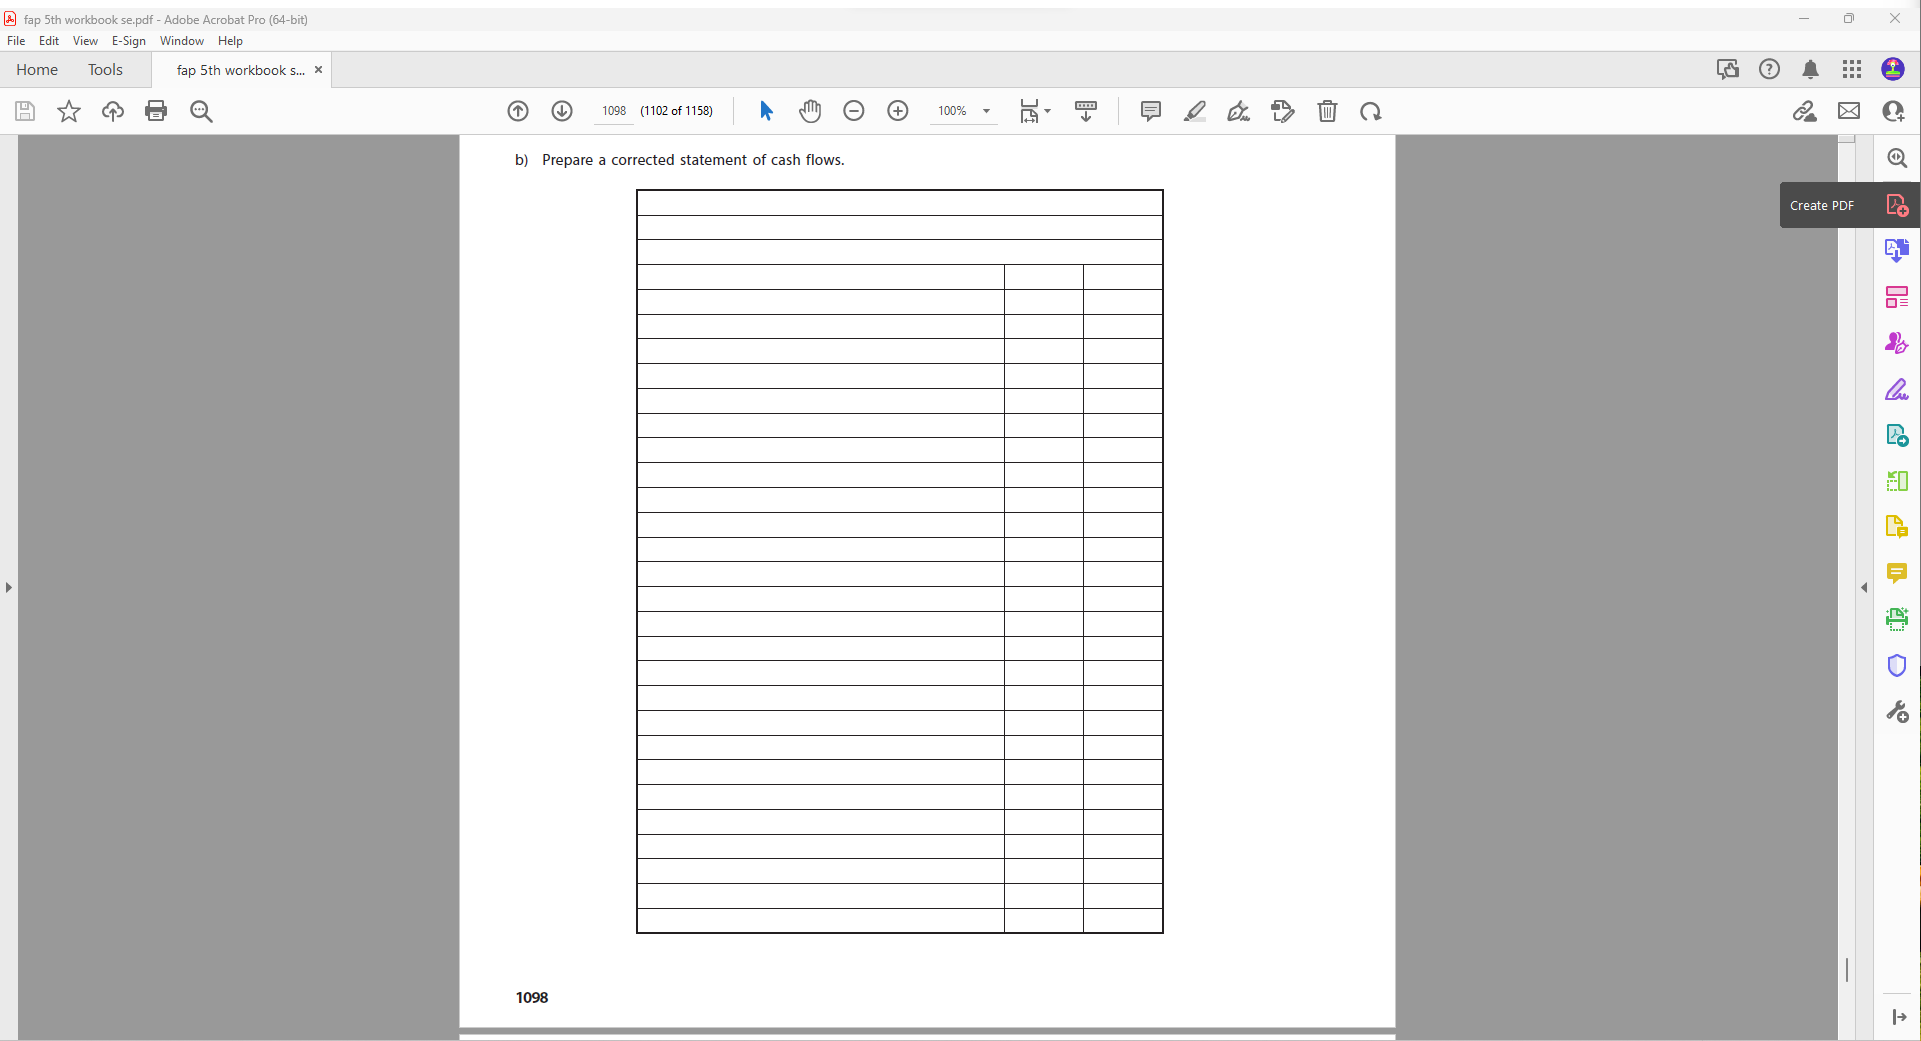The height and width of the screenshot is (1041, 1921).
Task: View notifications bell
Action: click(x=1811, y=69)
